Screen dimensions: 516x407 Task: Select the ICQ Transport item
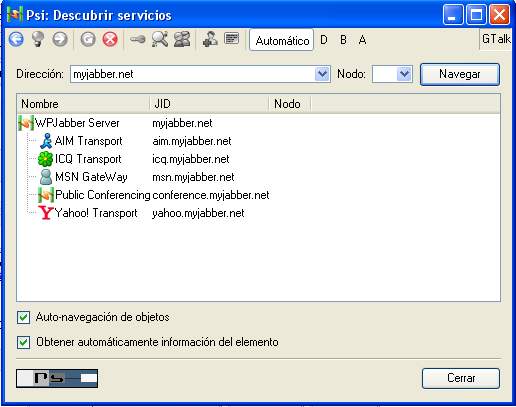click(x=88, y=159)
